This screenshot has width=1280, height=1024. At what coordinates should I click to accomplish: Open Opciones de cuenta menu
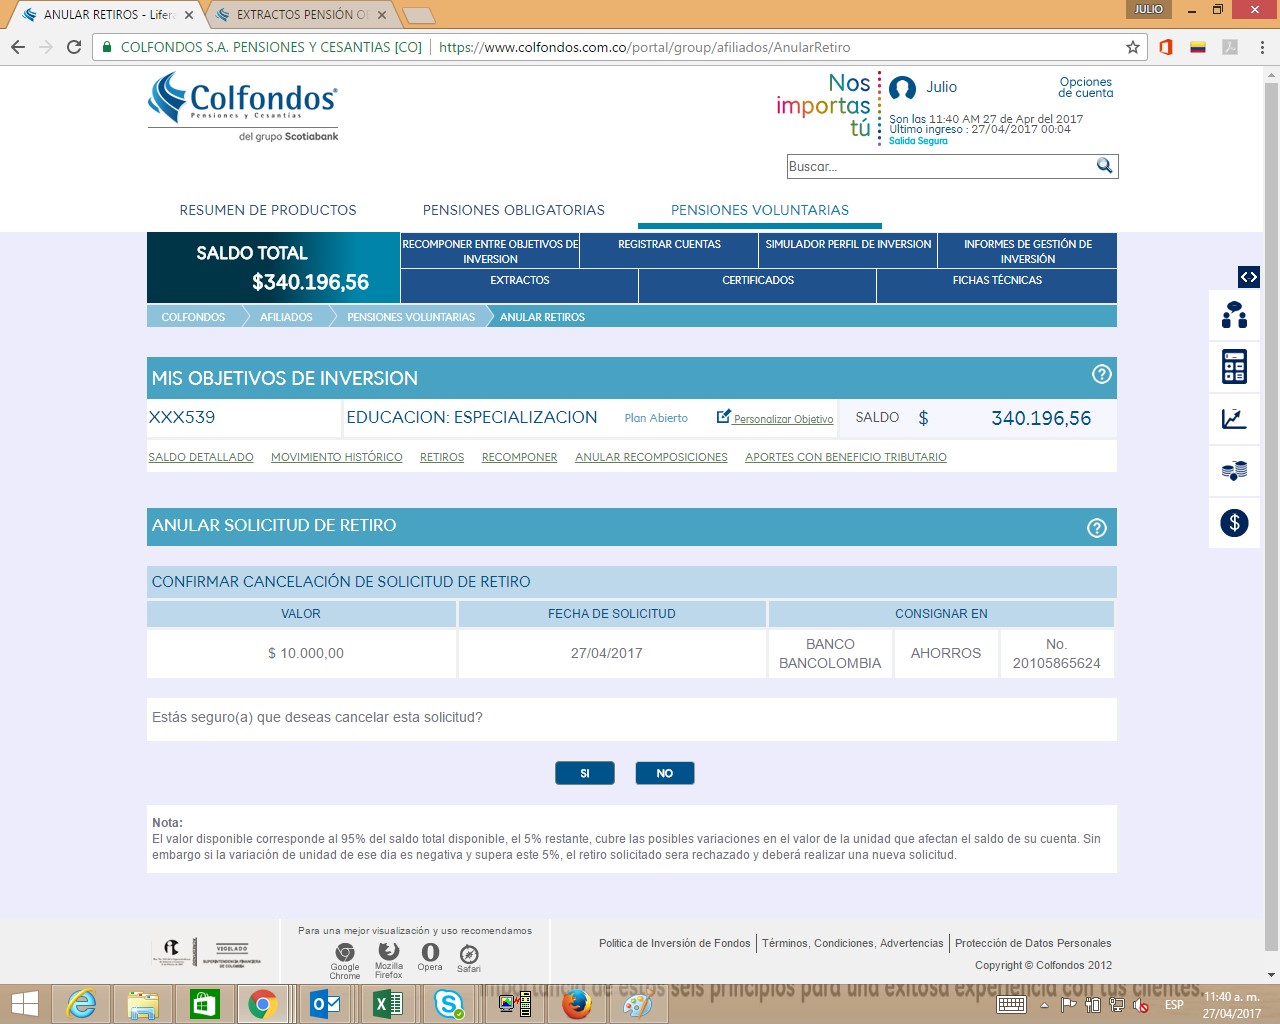(1085, 88)
